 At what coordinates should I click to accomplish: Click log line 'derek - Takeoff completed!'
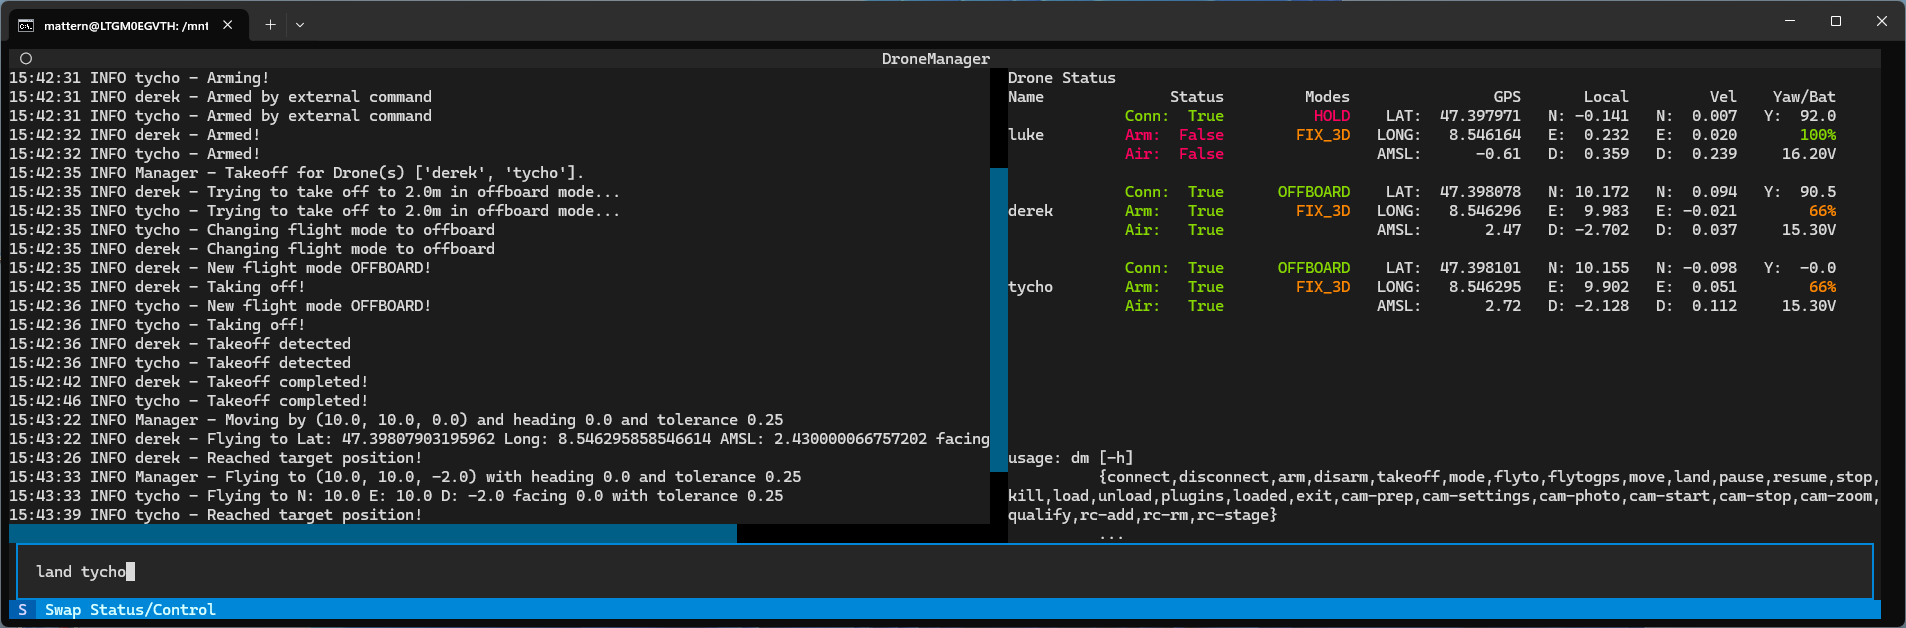point(189,382)
